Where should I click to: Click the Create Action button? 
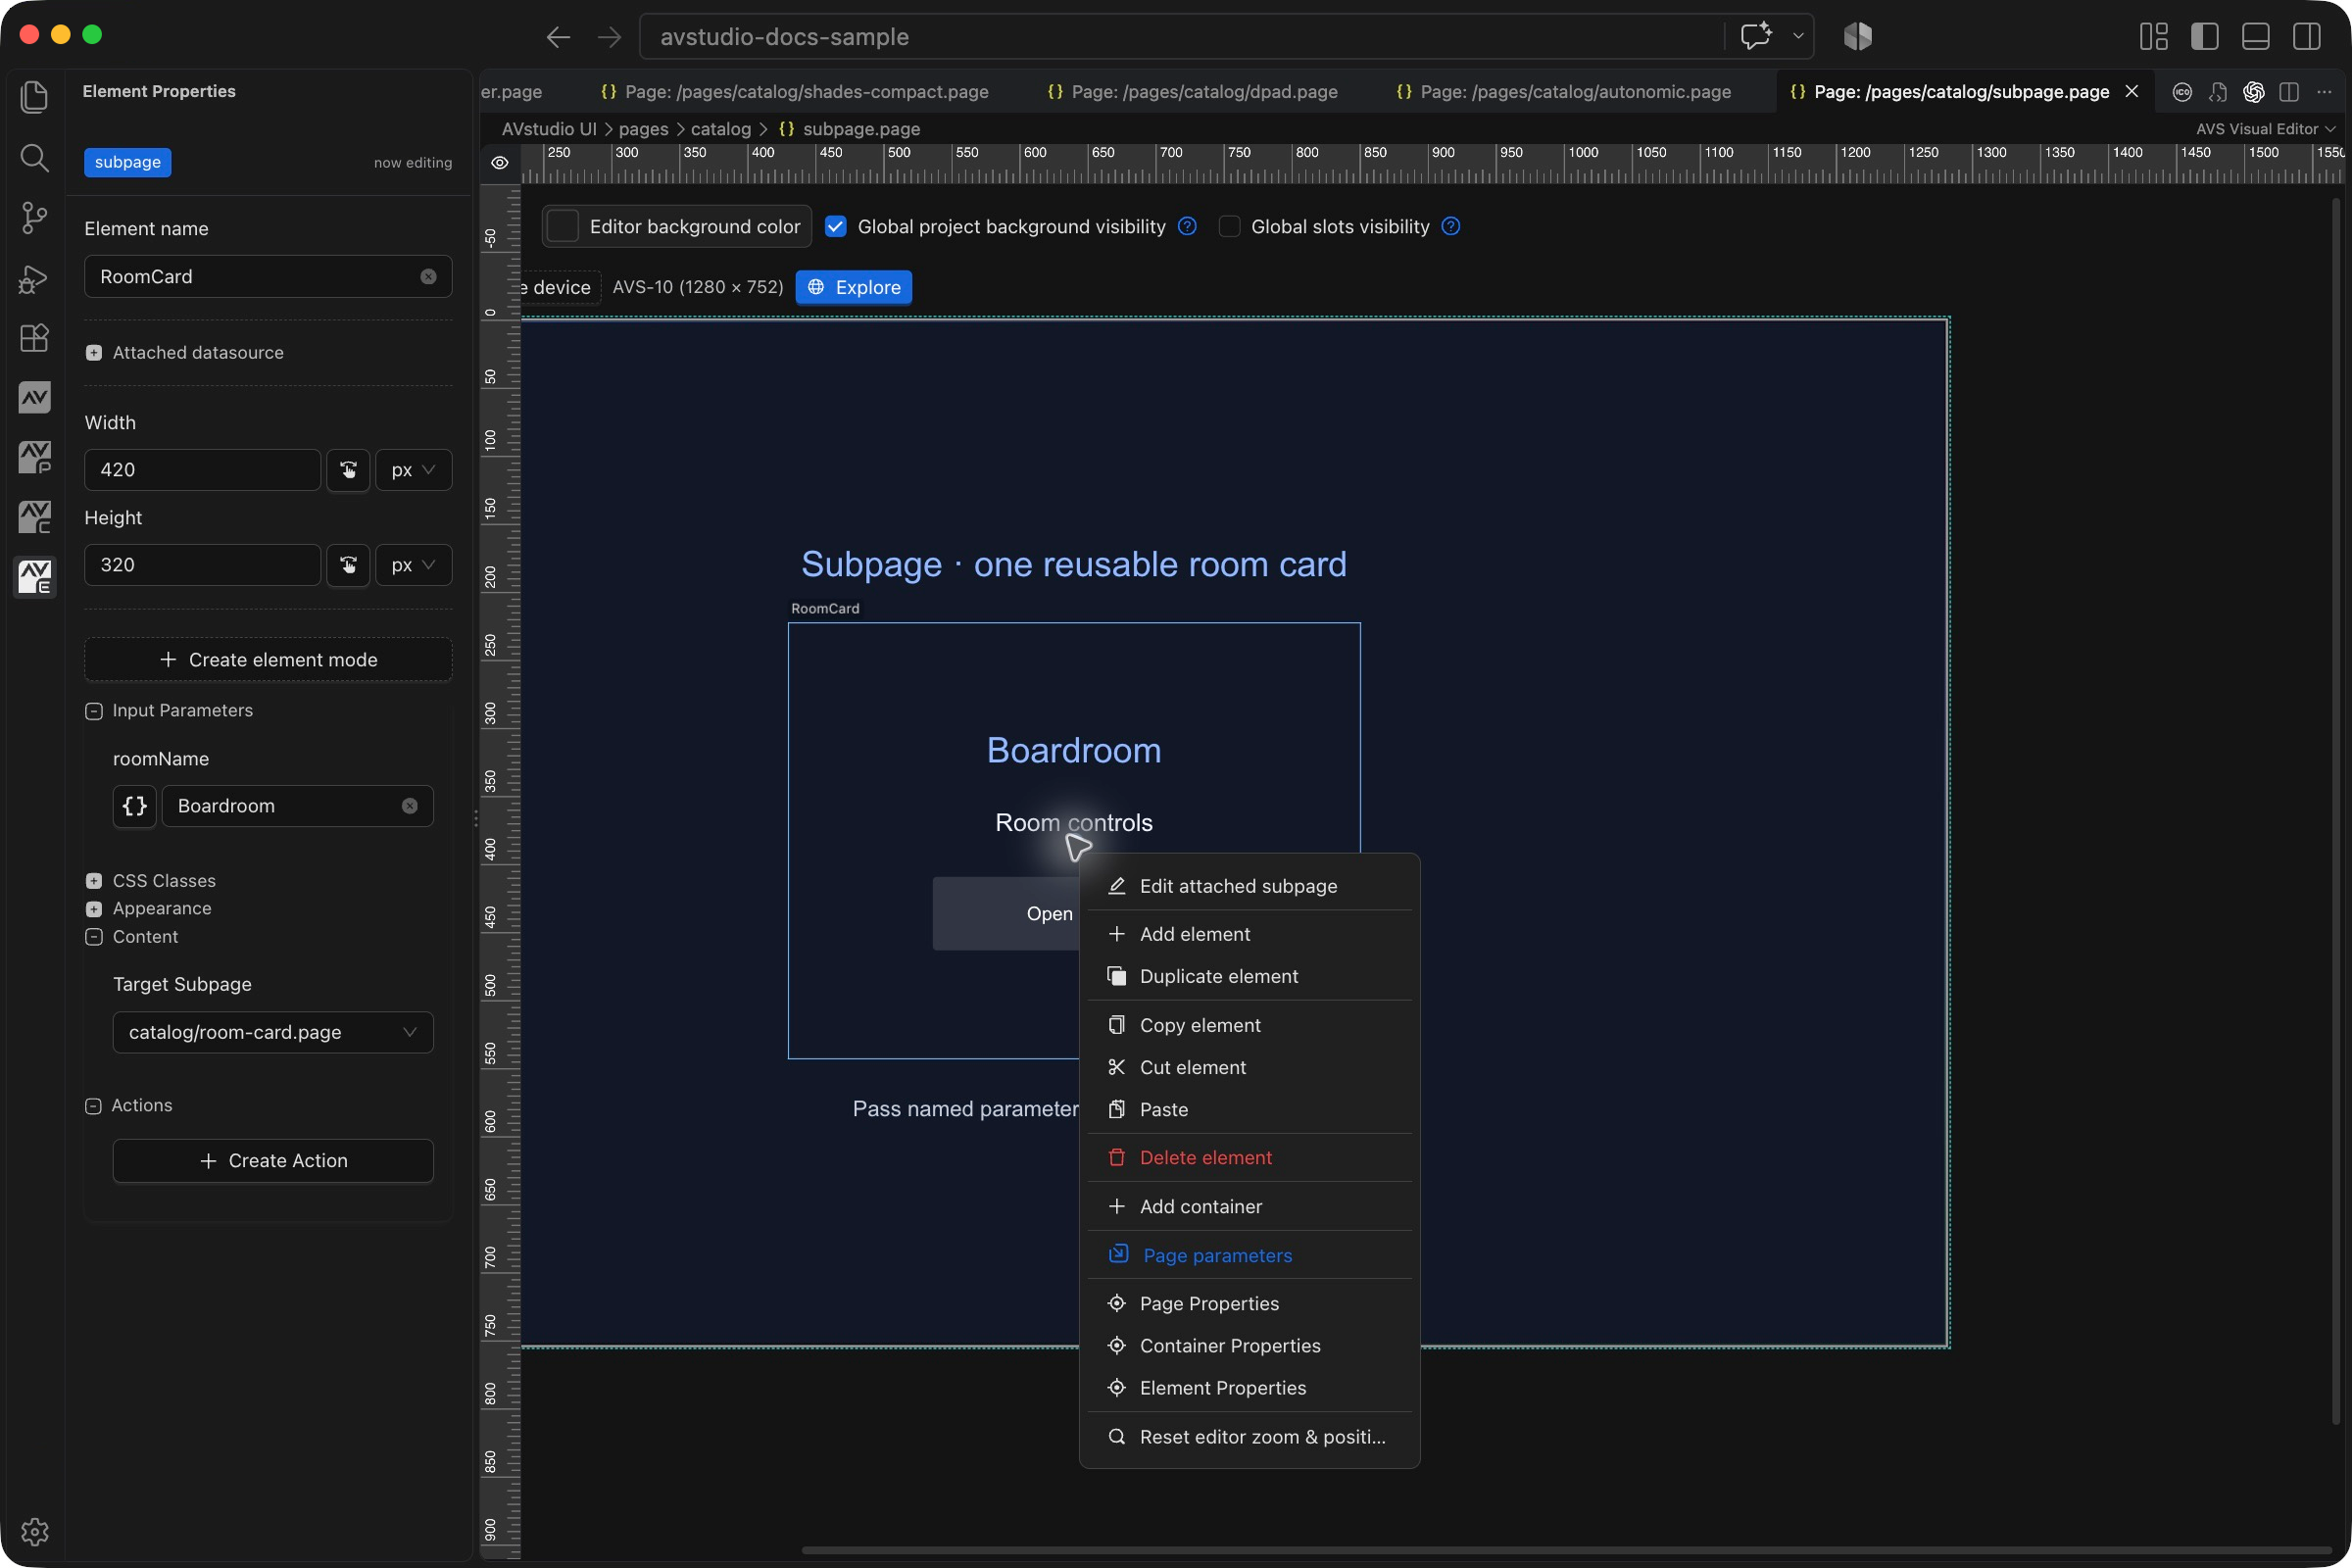tap(273, 1161)
